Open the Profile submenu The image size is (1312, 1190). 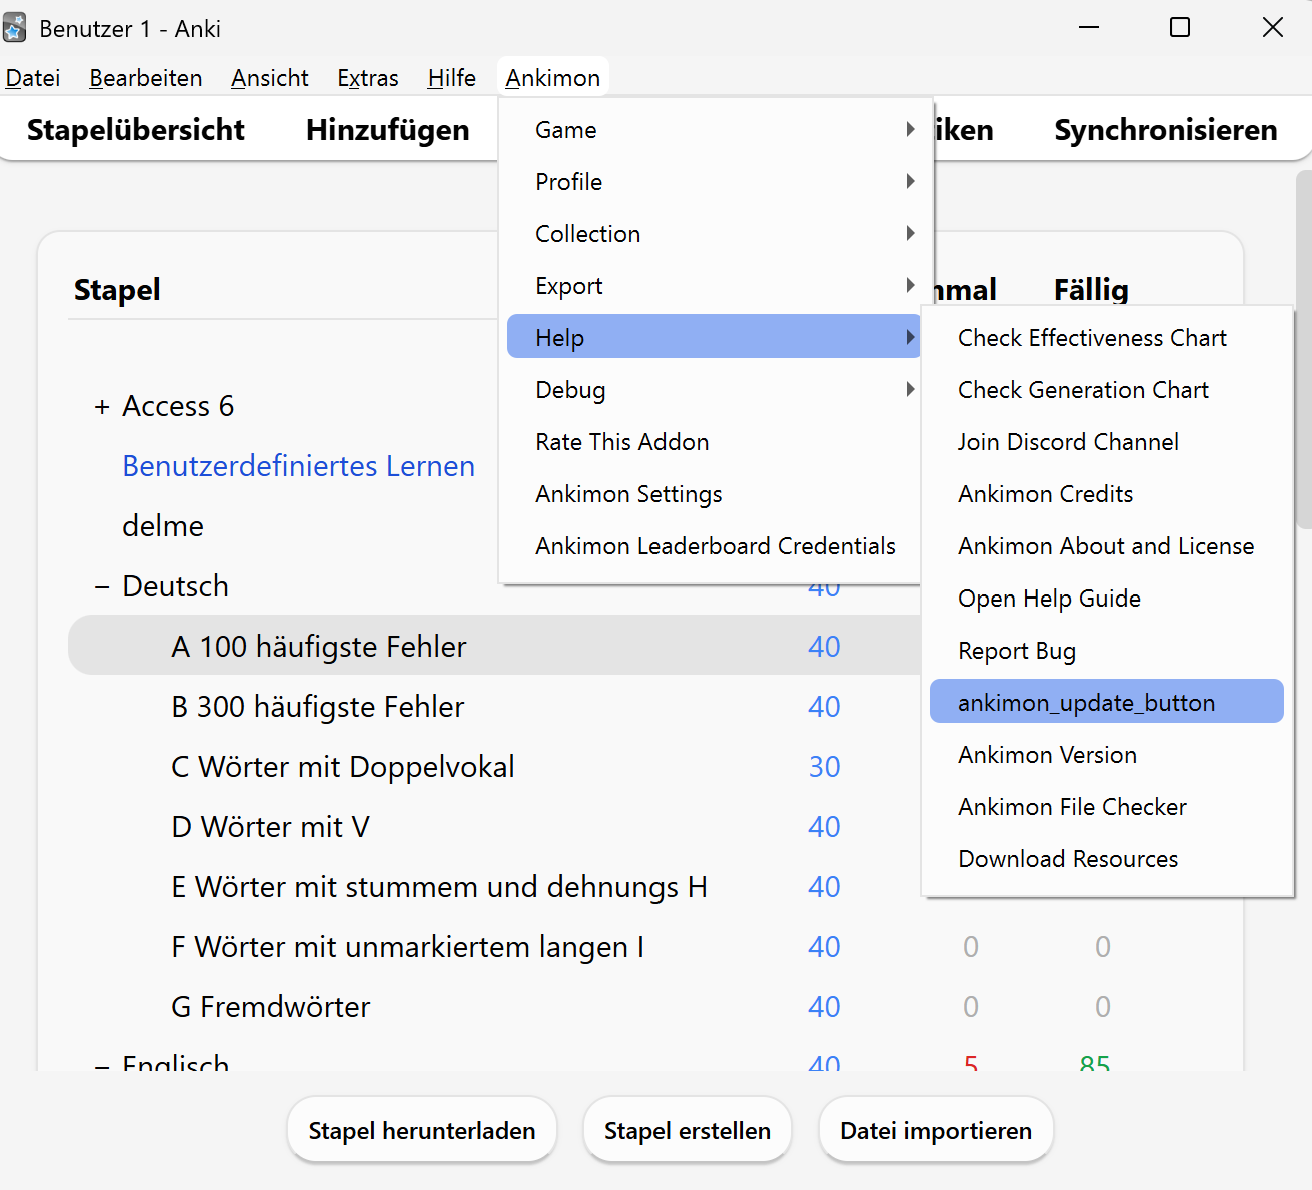coord(714,182)
